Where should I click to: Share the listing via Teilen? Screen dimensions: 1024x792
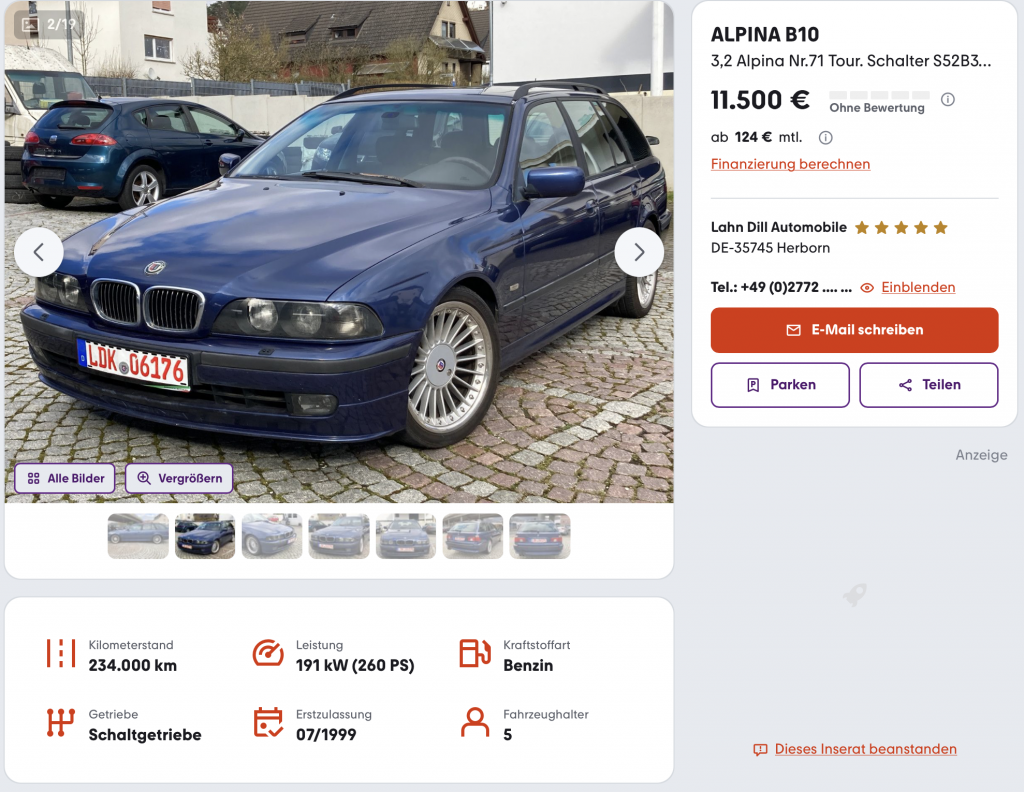929,385
